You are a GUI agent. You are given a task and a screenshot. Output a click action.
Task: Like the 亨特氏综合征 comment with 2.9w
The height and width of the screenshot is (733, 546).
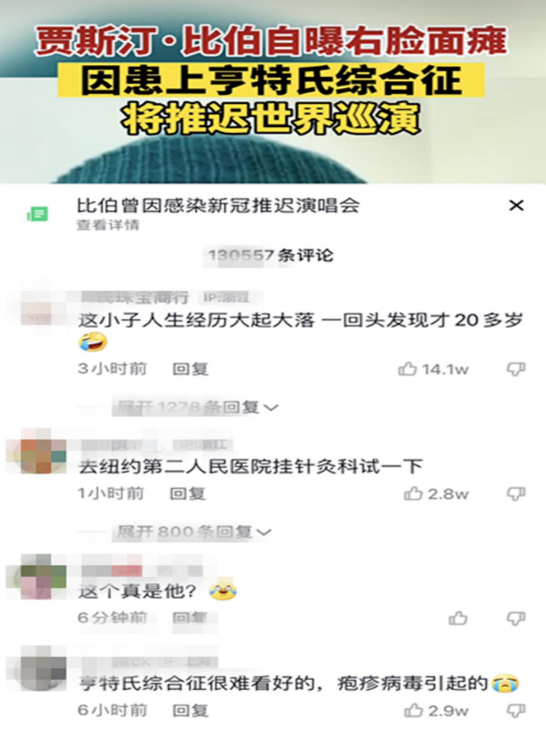click(413, 711)
